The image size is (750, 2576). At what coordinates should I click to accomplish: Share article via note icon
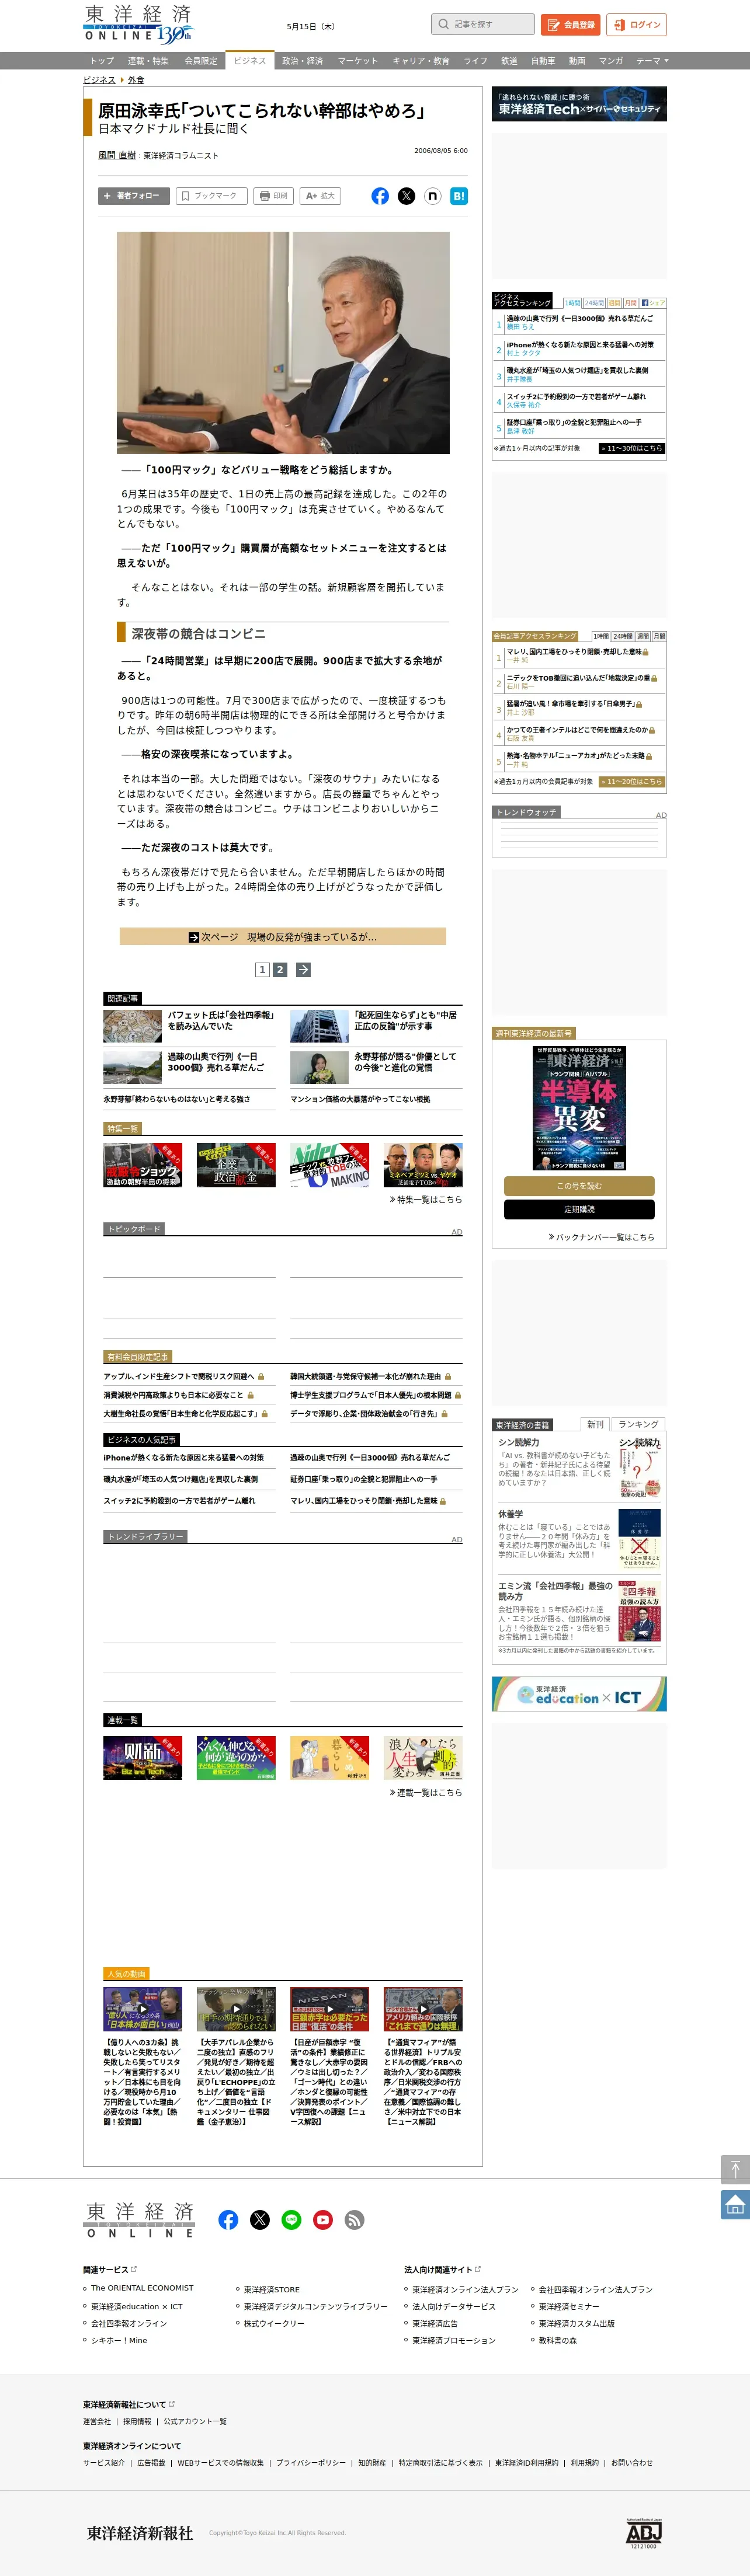pyautogui.click(x=432, y=196)
